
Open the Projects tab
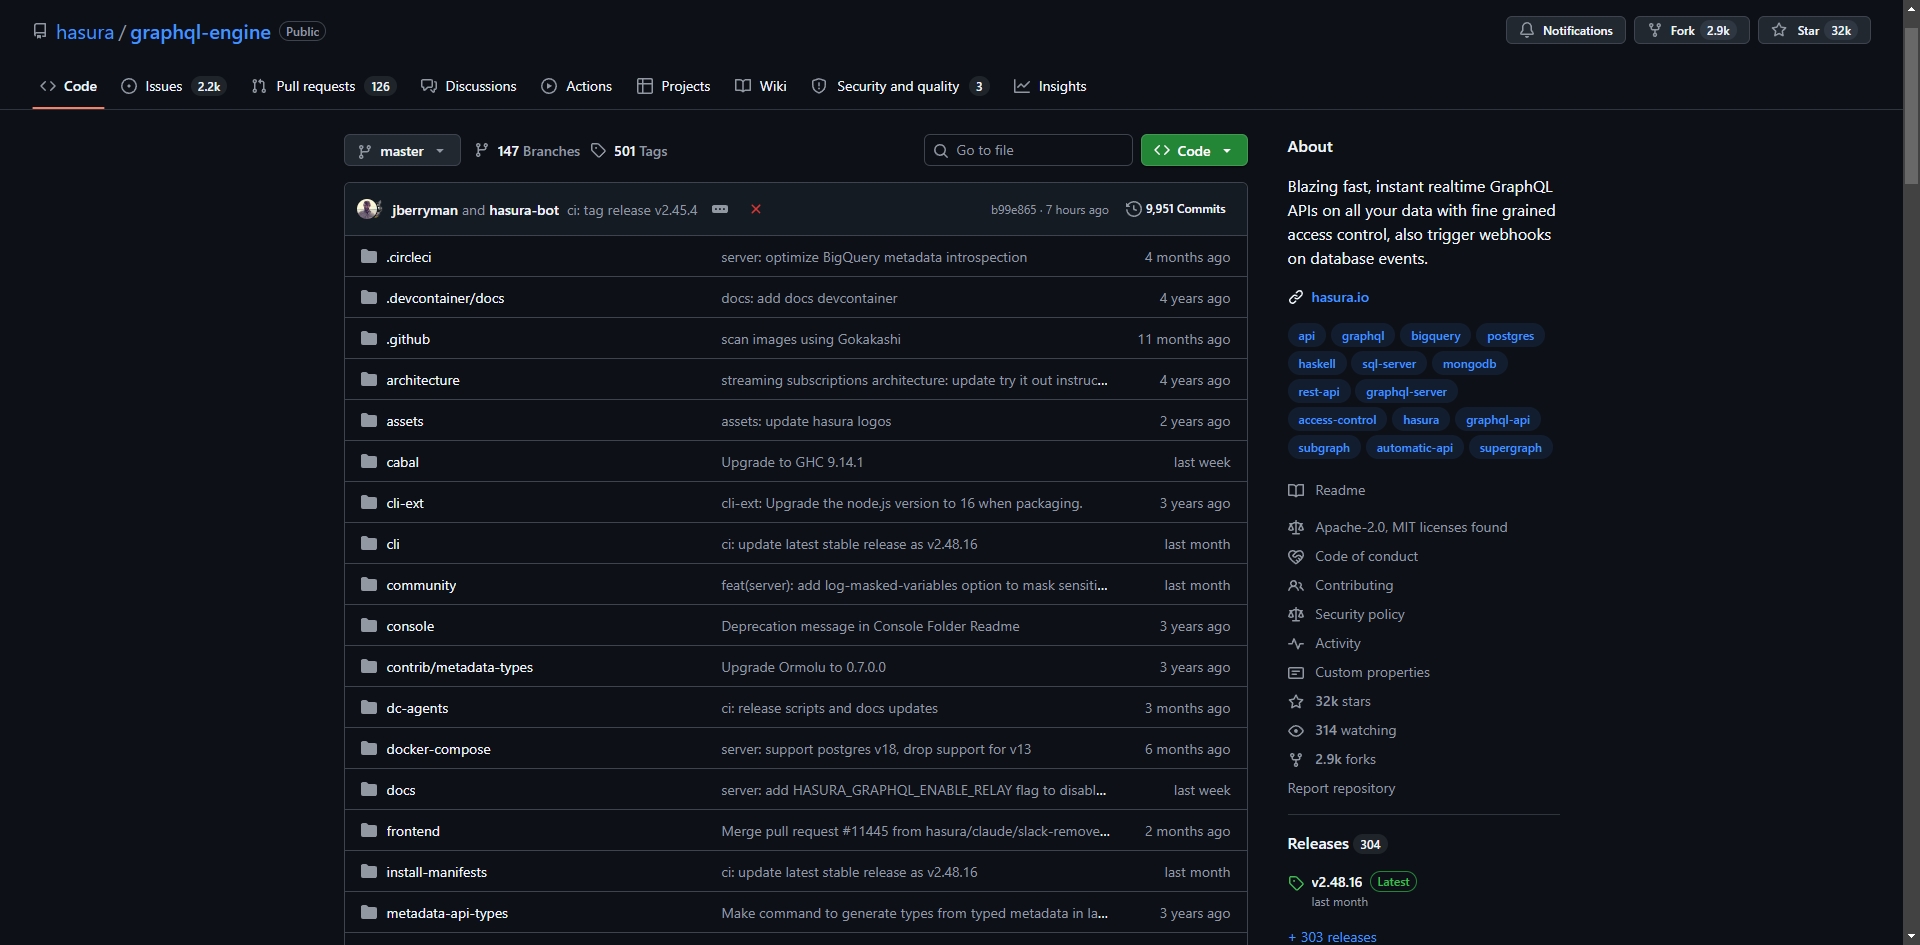674,86
